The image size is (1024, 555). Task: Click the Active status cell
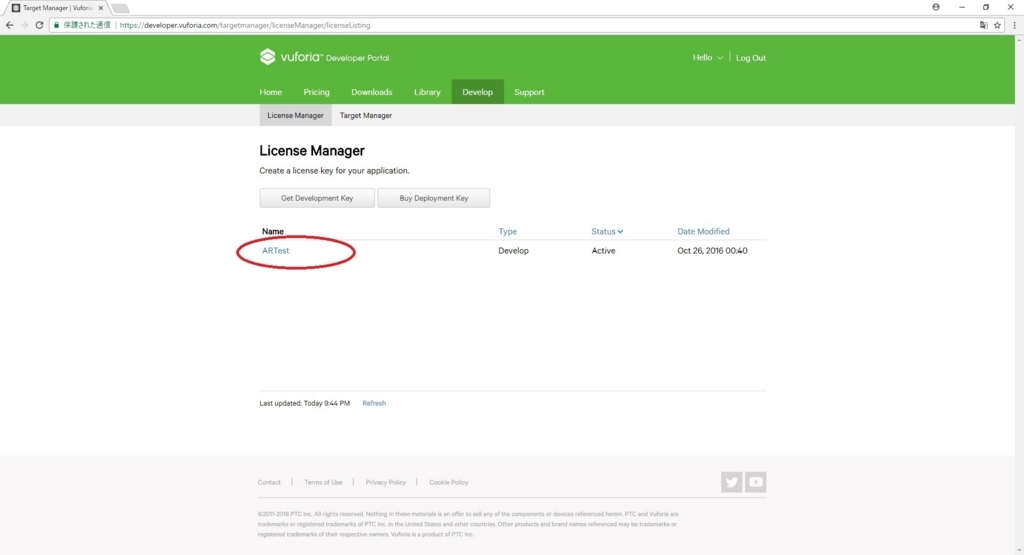[603, 251]
